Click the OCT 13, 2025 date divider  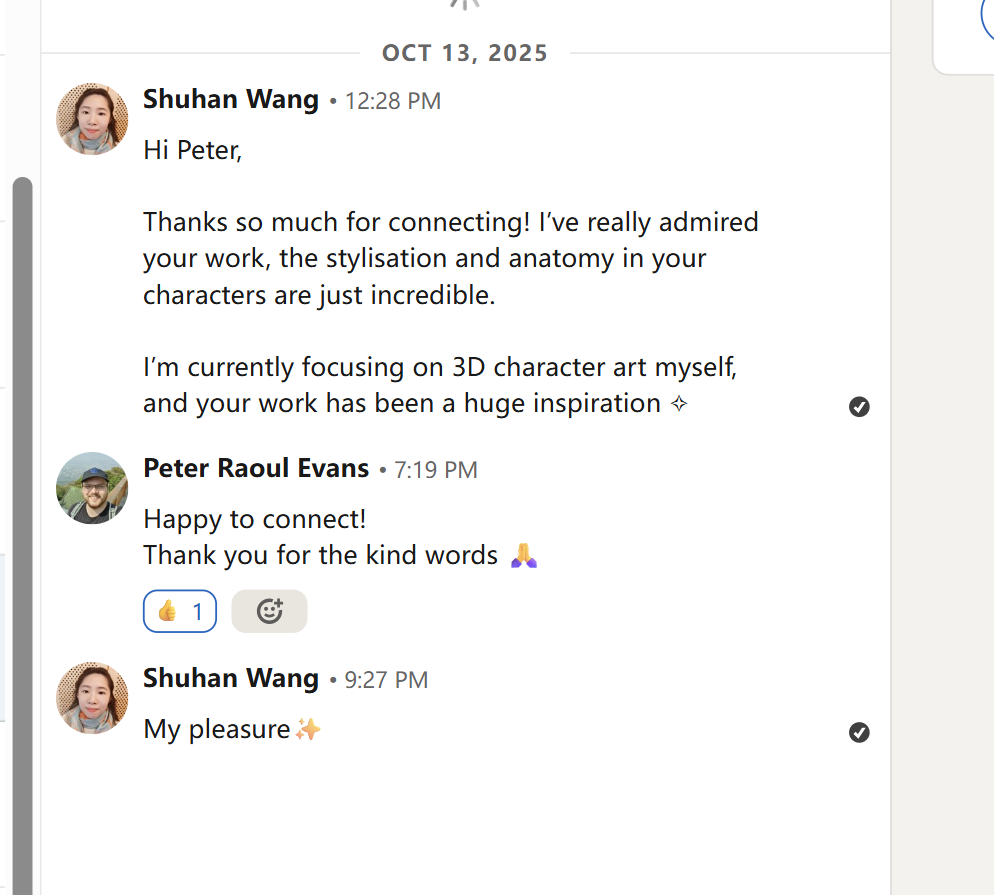pyautogui.click(x=465, y=53)
